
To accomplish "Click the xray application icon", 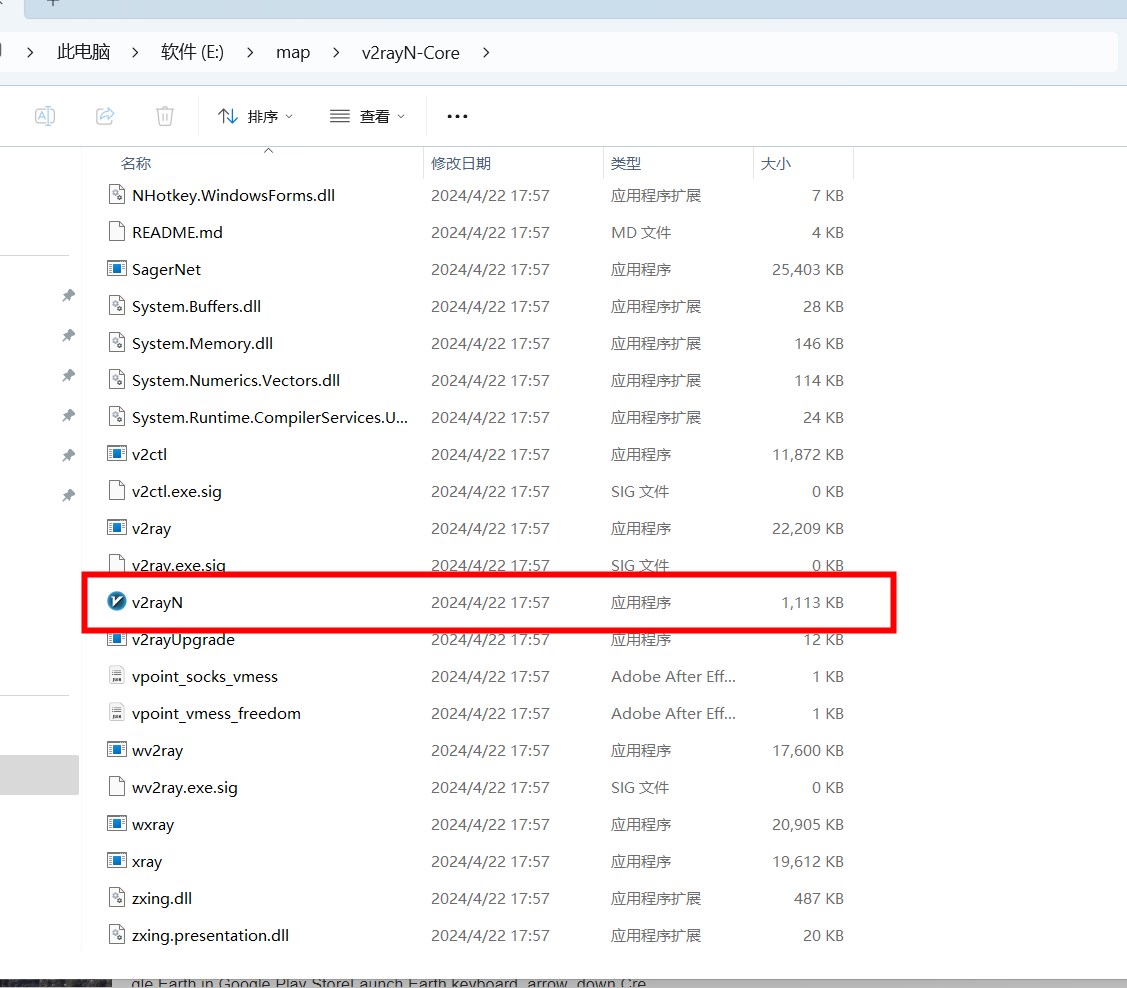I will 117,861.
